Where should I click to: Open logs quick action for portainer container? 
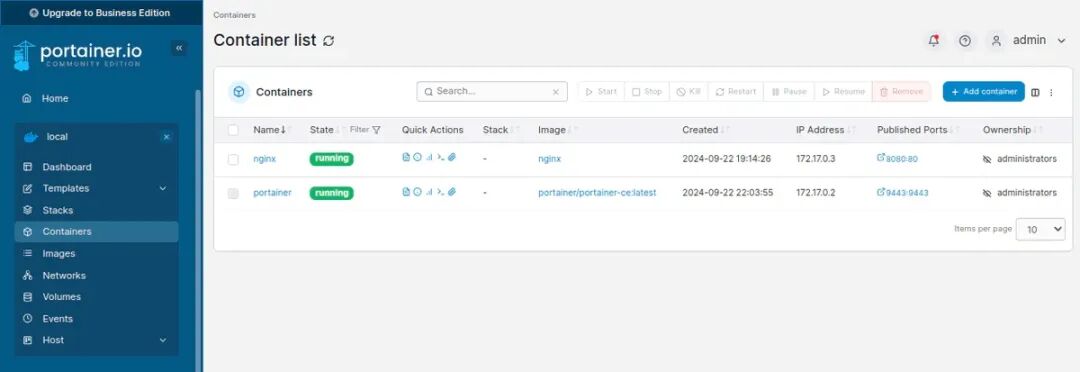(406, 192)
